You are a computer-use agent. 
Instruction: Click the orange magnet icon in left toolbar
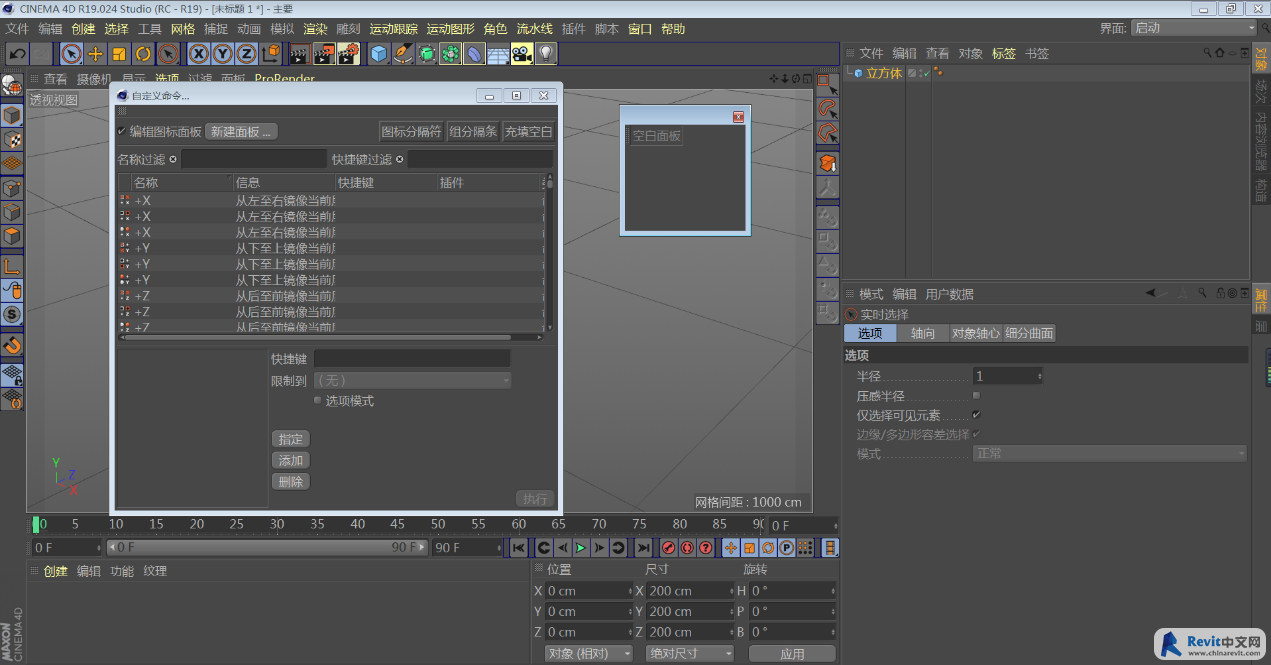pyautogui.click(x=12, y=345)
